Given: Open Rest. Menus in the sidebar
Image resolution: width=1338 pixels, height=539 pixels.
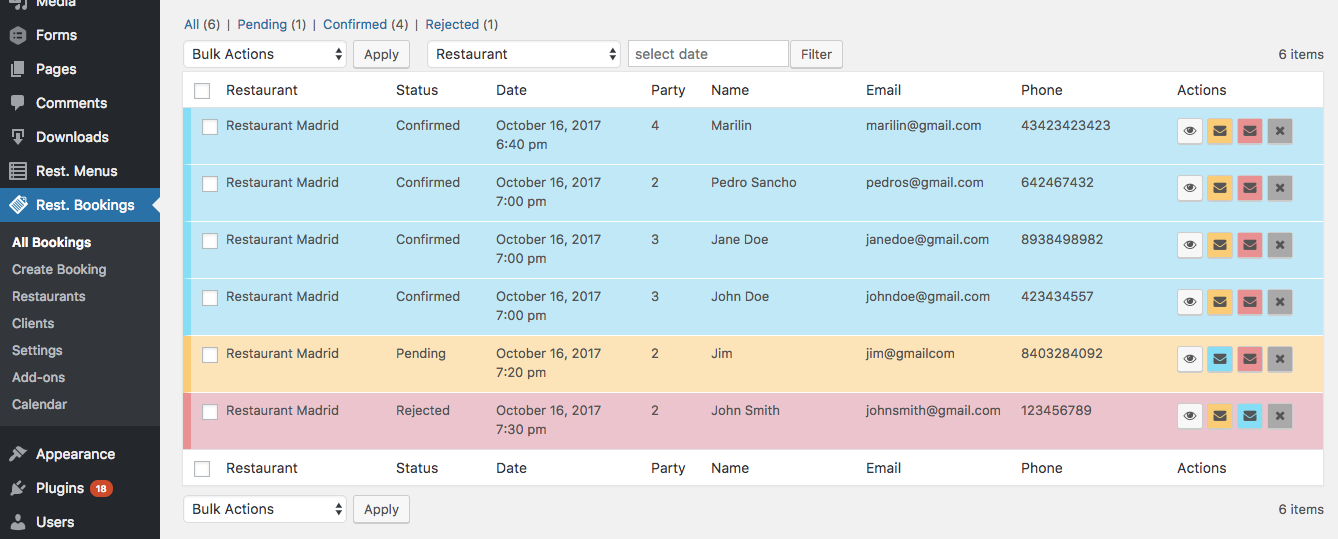Looking at the screenshot, I should coord(76,171).
